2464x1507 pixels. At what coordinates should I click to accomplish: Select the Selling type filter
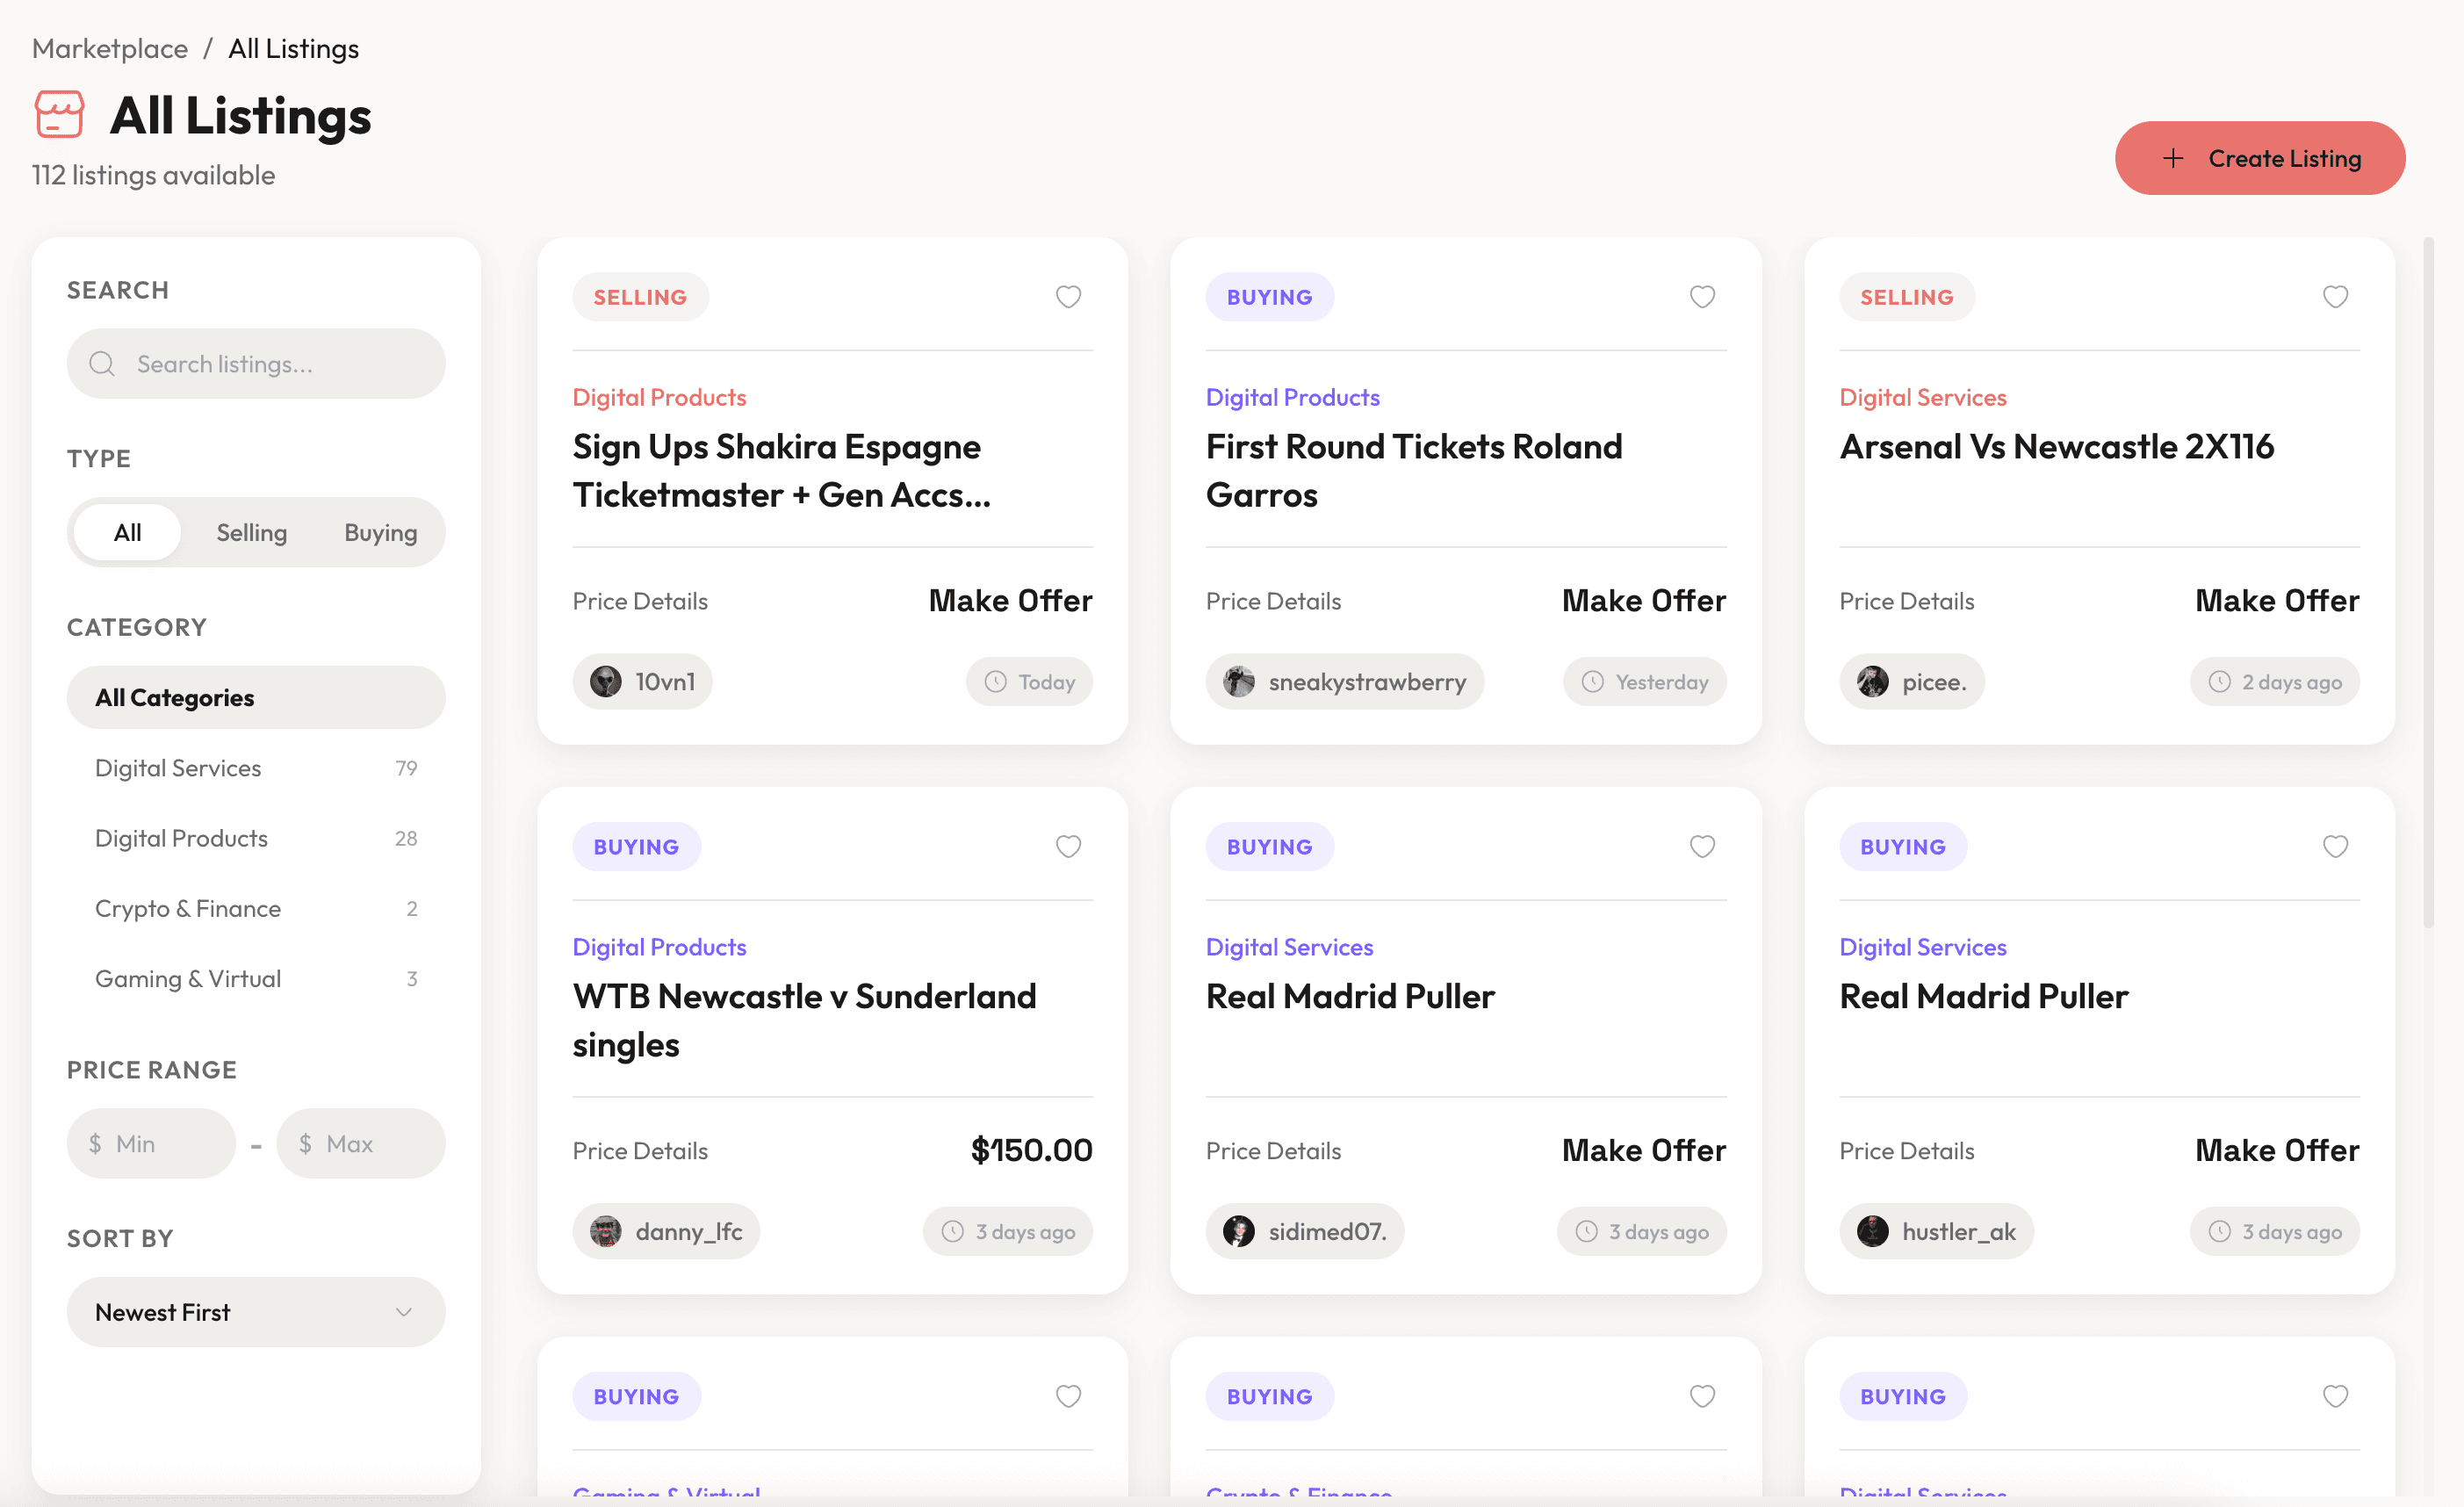252,532
